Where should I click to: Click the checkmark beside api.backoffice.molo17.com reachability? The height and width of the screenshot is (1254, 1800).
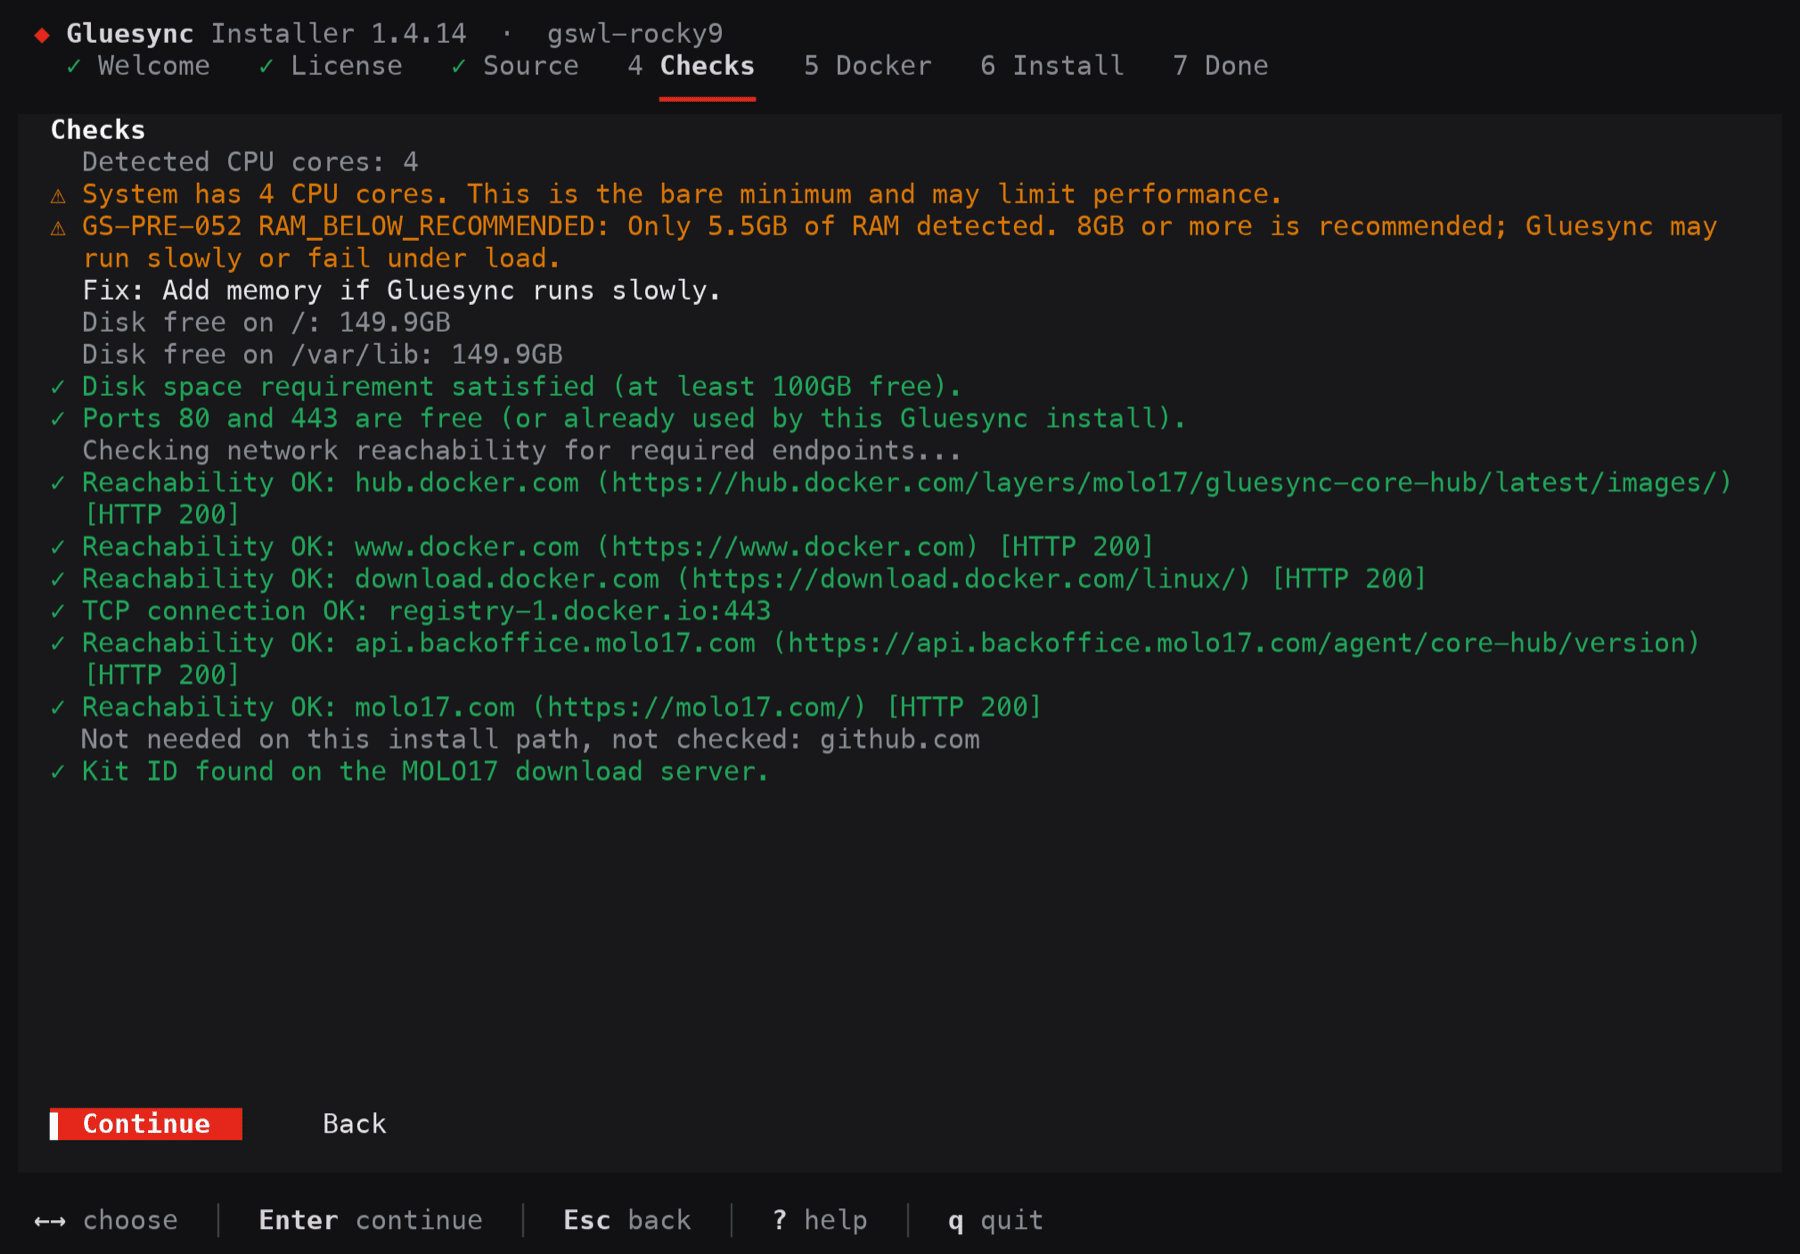58,643
